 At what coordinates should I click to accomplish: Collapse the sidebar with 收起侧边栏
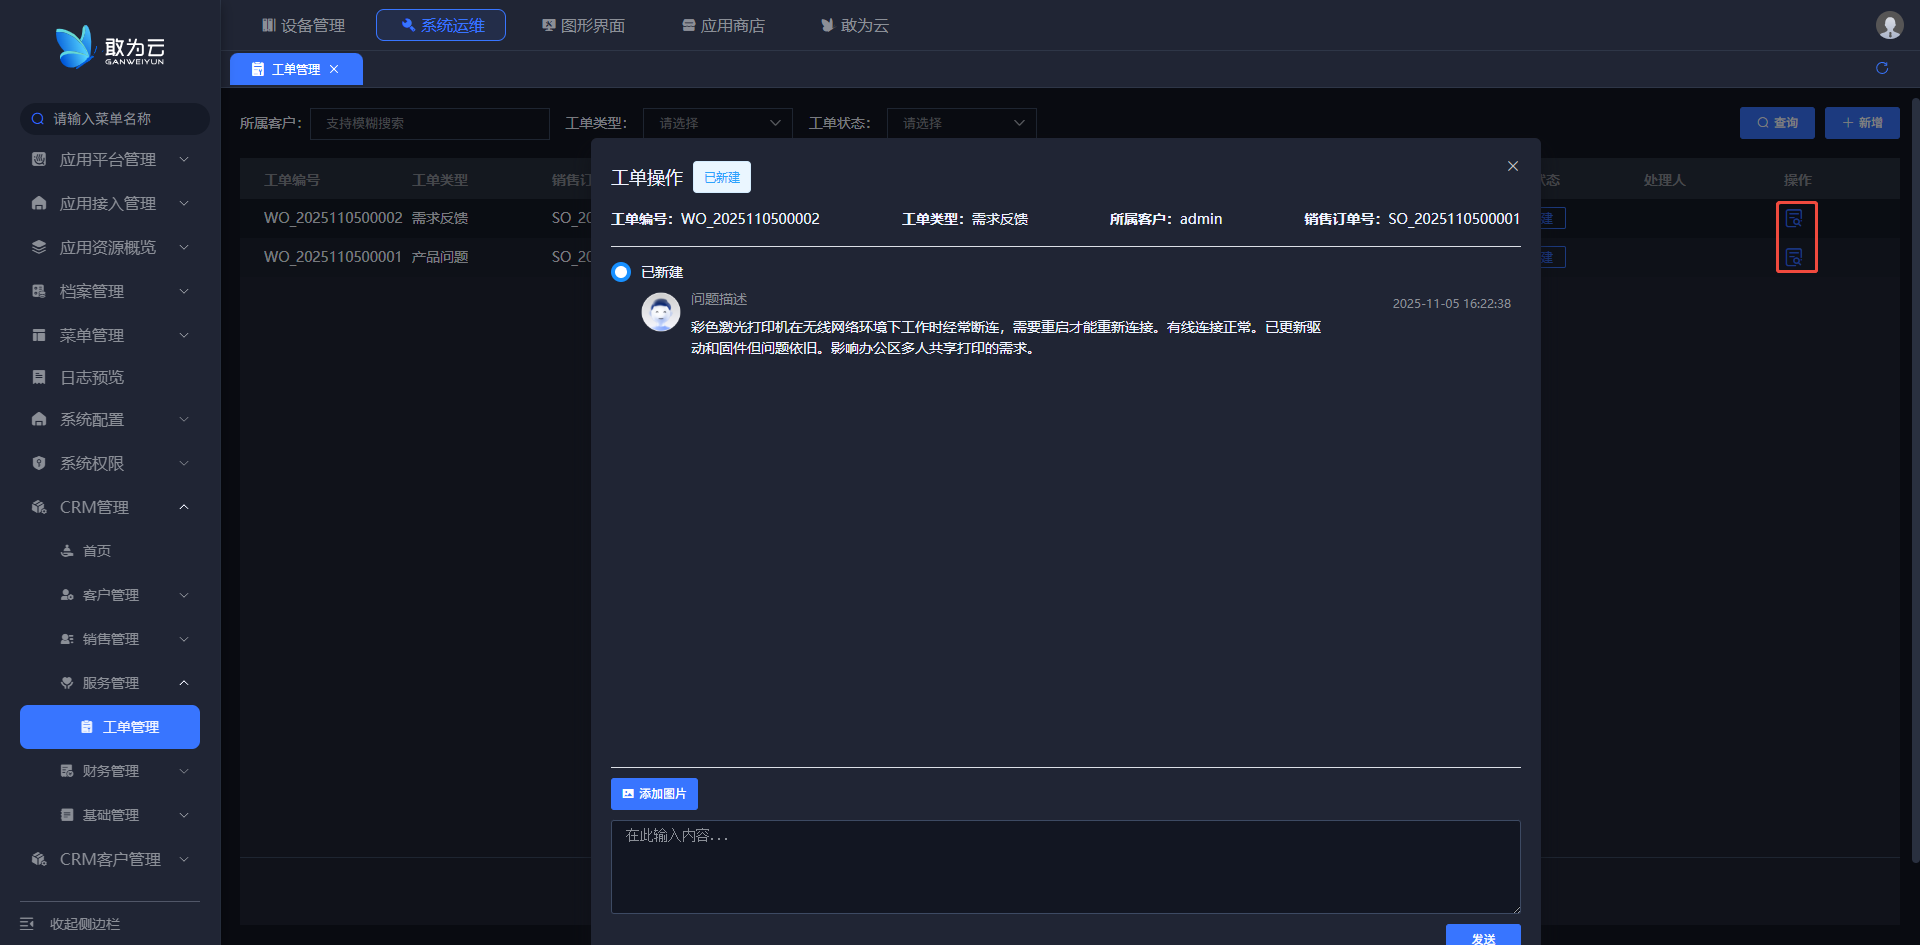[x=70, y=924]
